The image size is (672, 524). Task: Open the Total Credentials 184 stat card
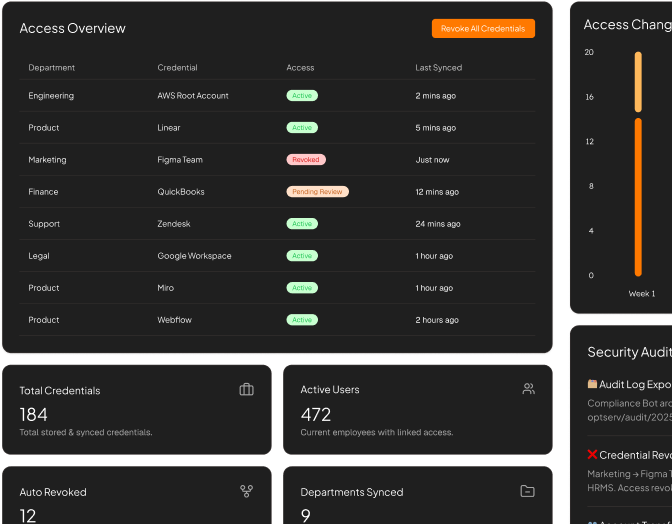tap(136, 410)
